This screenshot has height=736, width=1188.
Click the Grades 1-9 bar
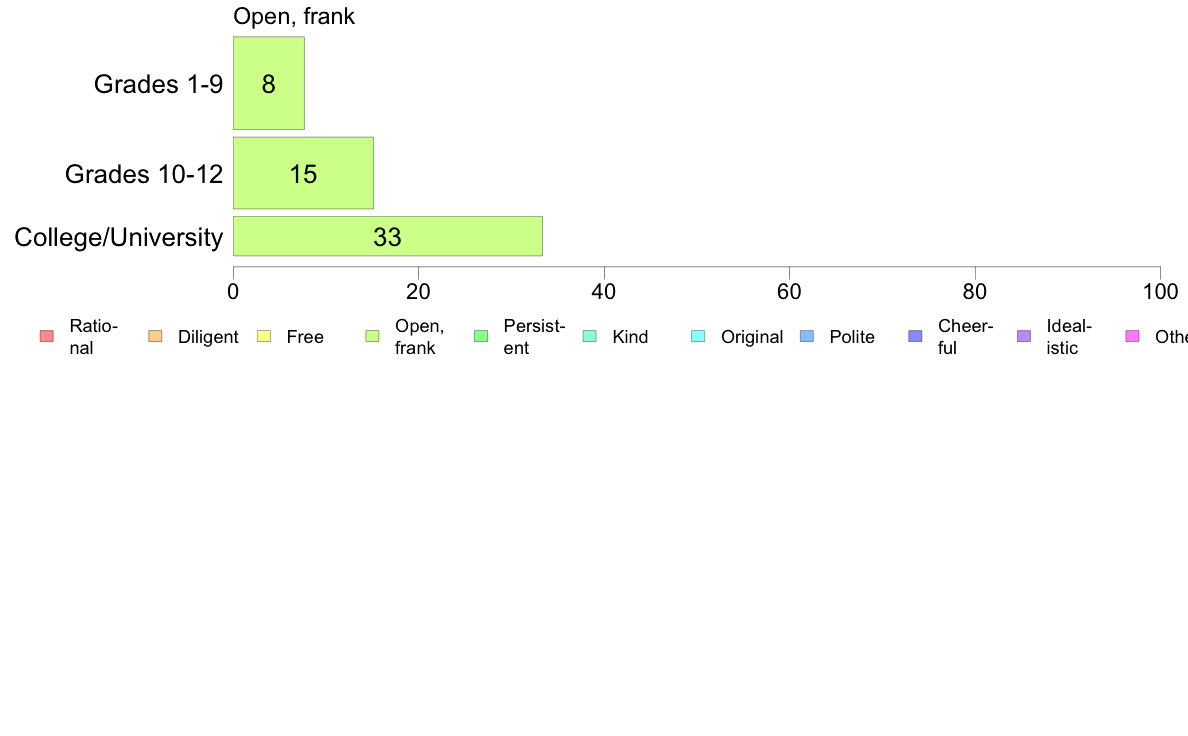coord(269,83)
